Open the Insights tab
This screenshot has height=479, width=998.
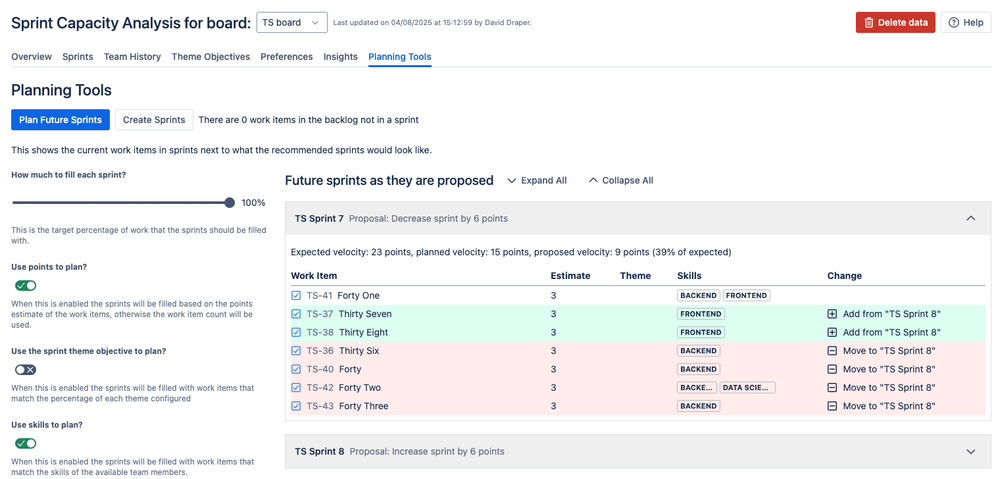[x=340, y=57]
